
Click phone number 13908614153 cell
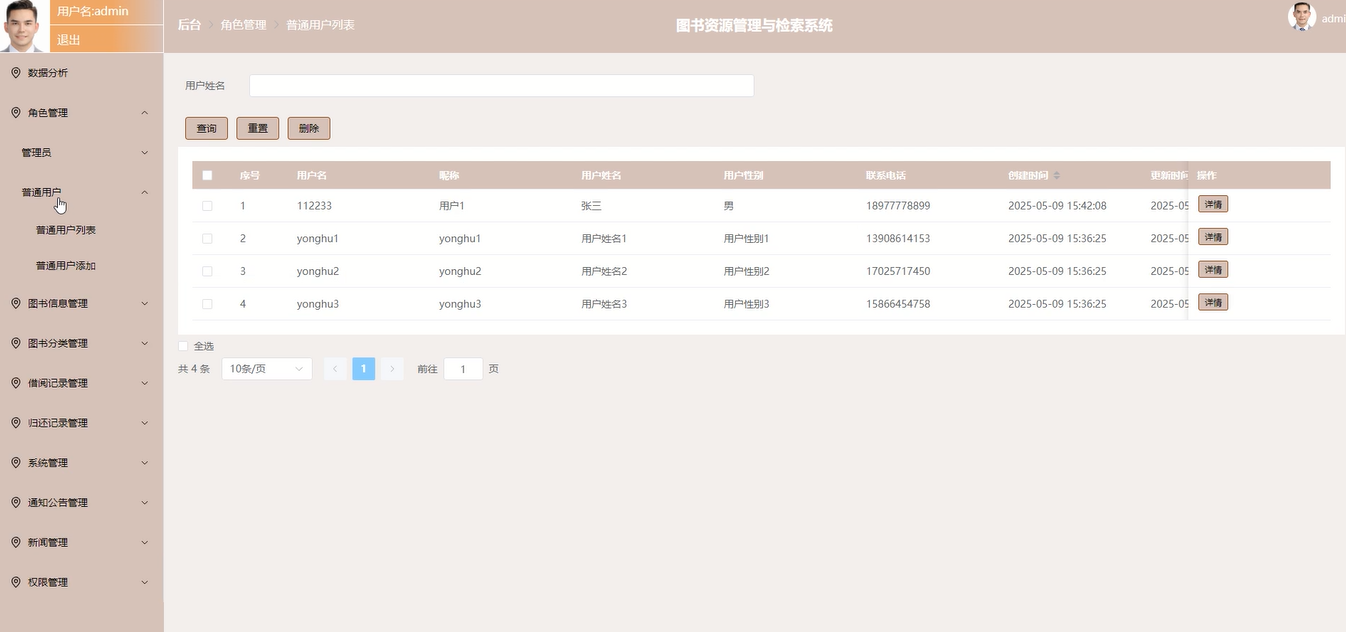[898, 239]
